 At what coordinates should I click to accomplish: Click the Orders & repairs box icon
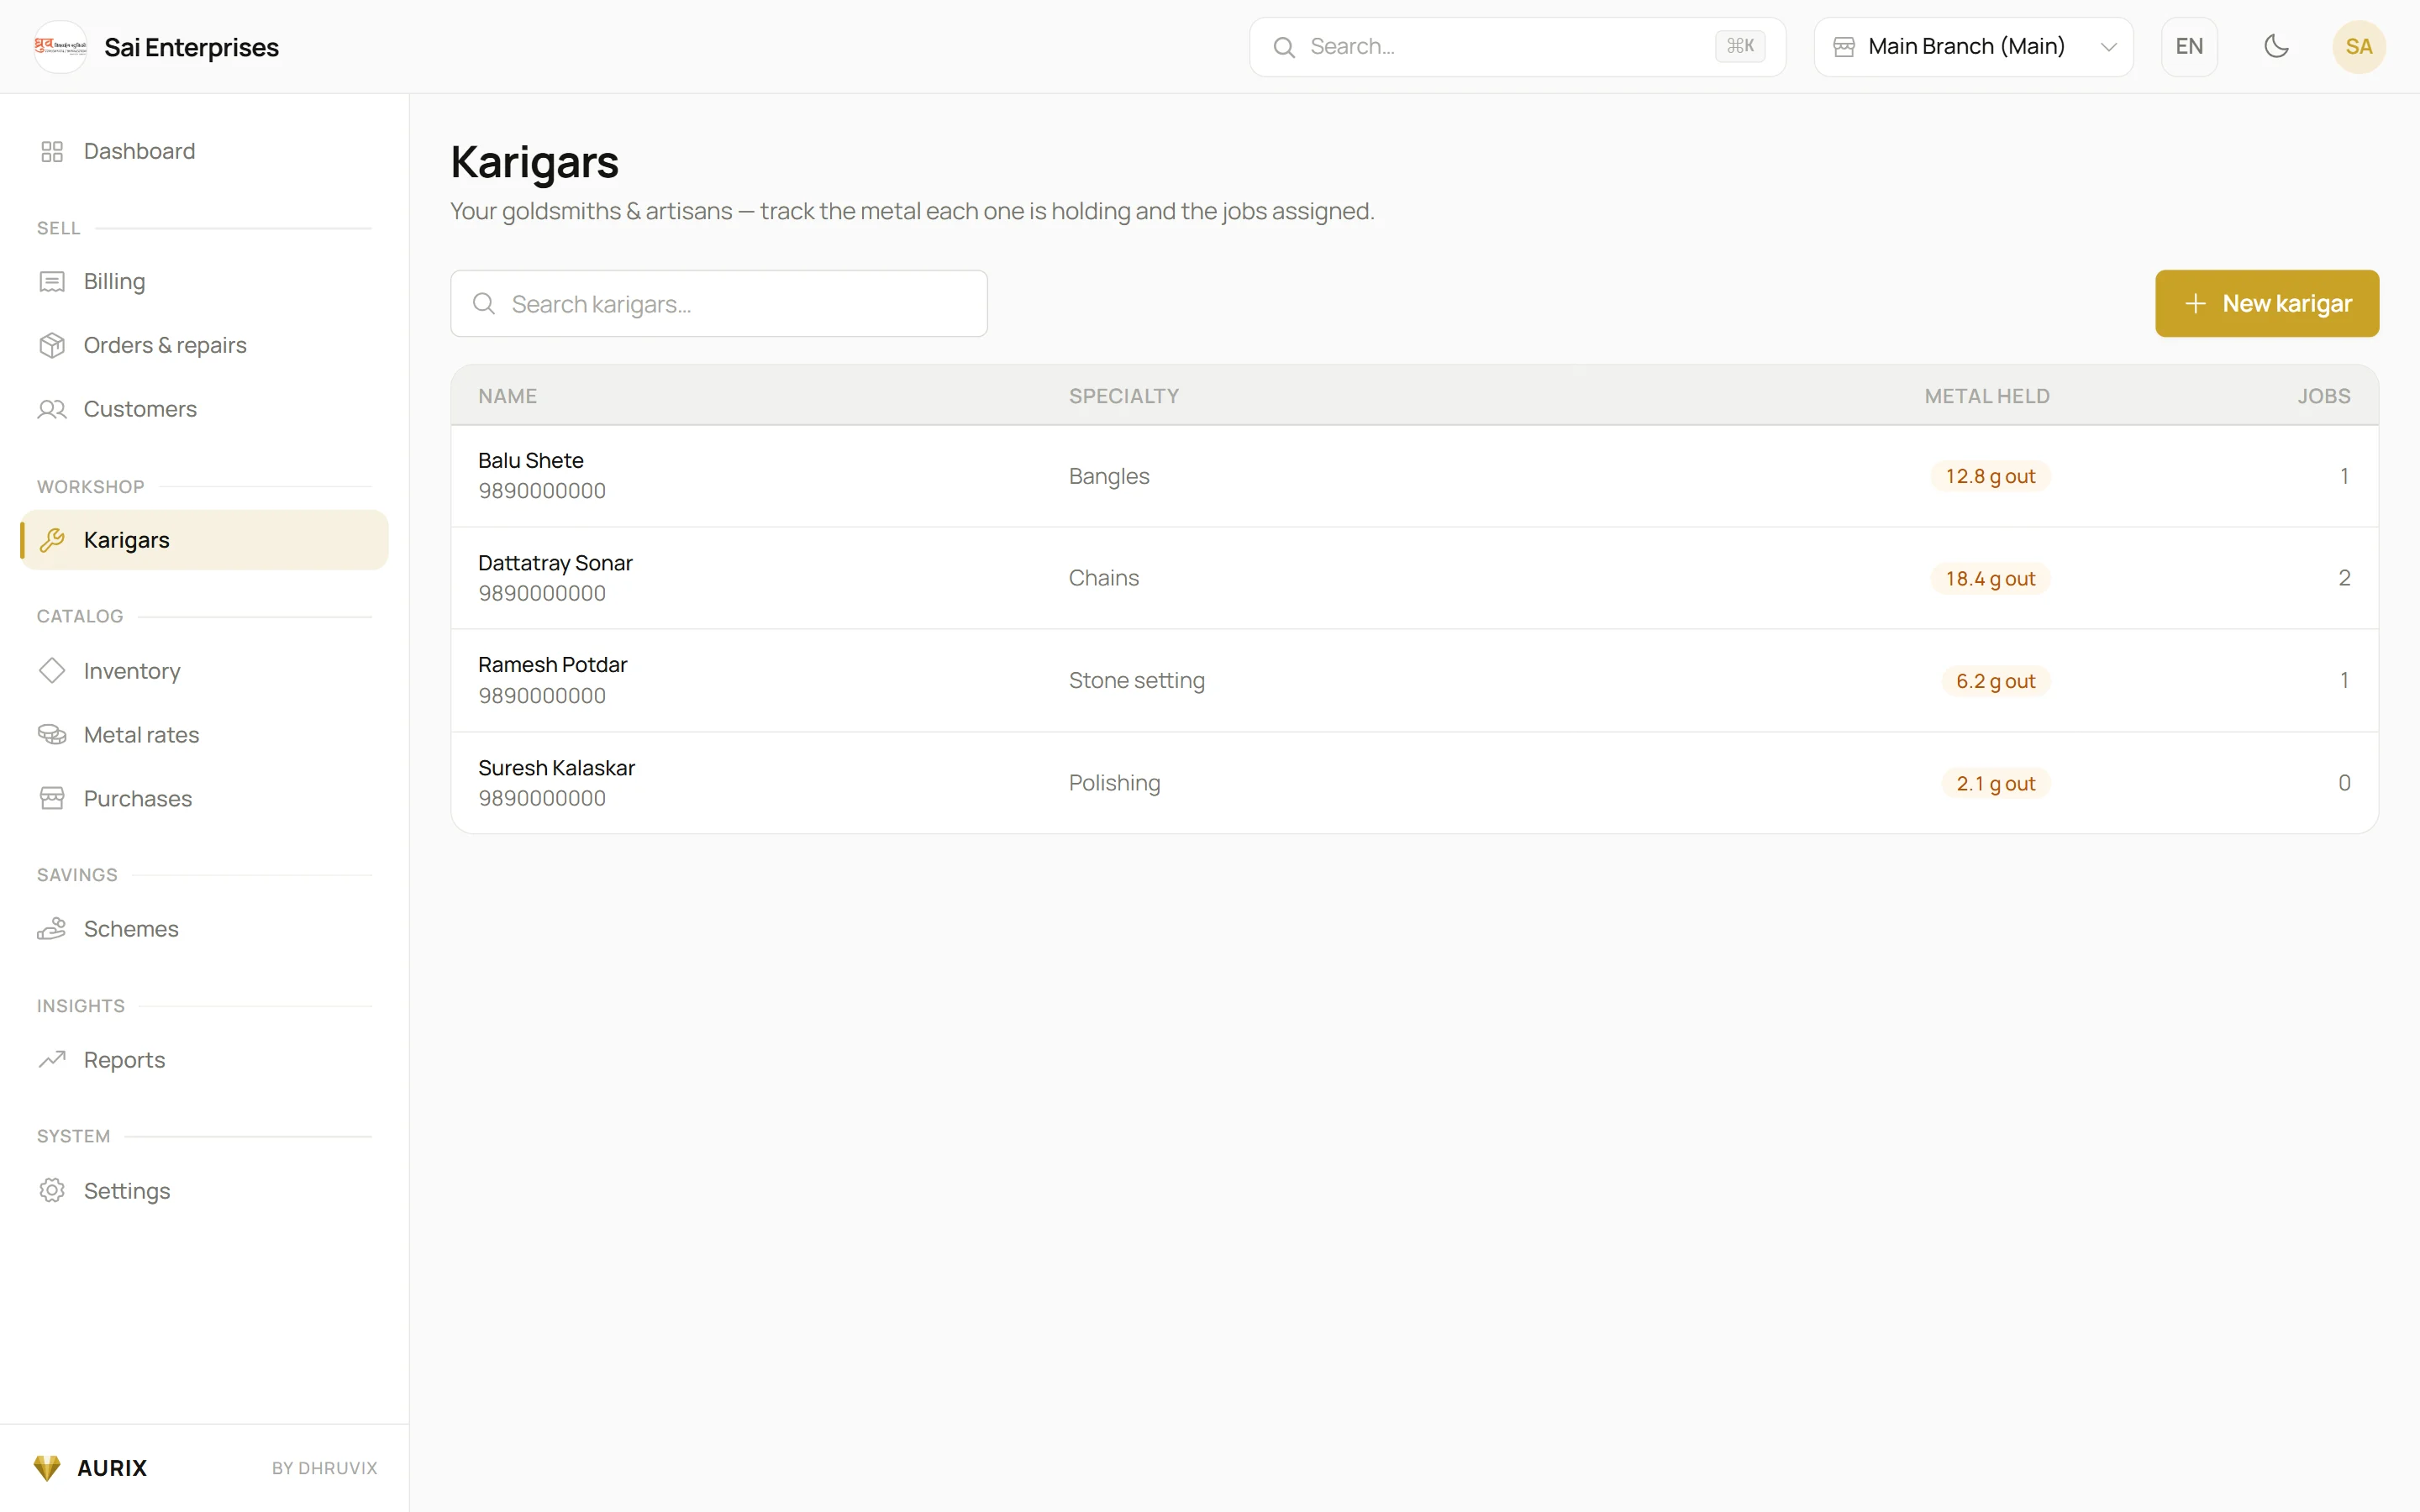[52, 345]
